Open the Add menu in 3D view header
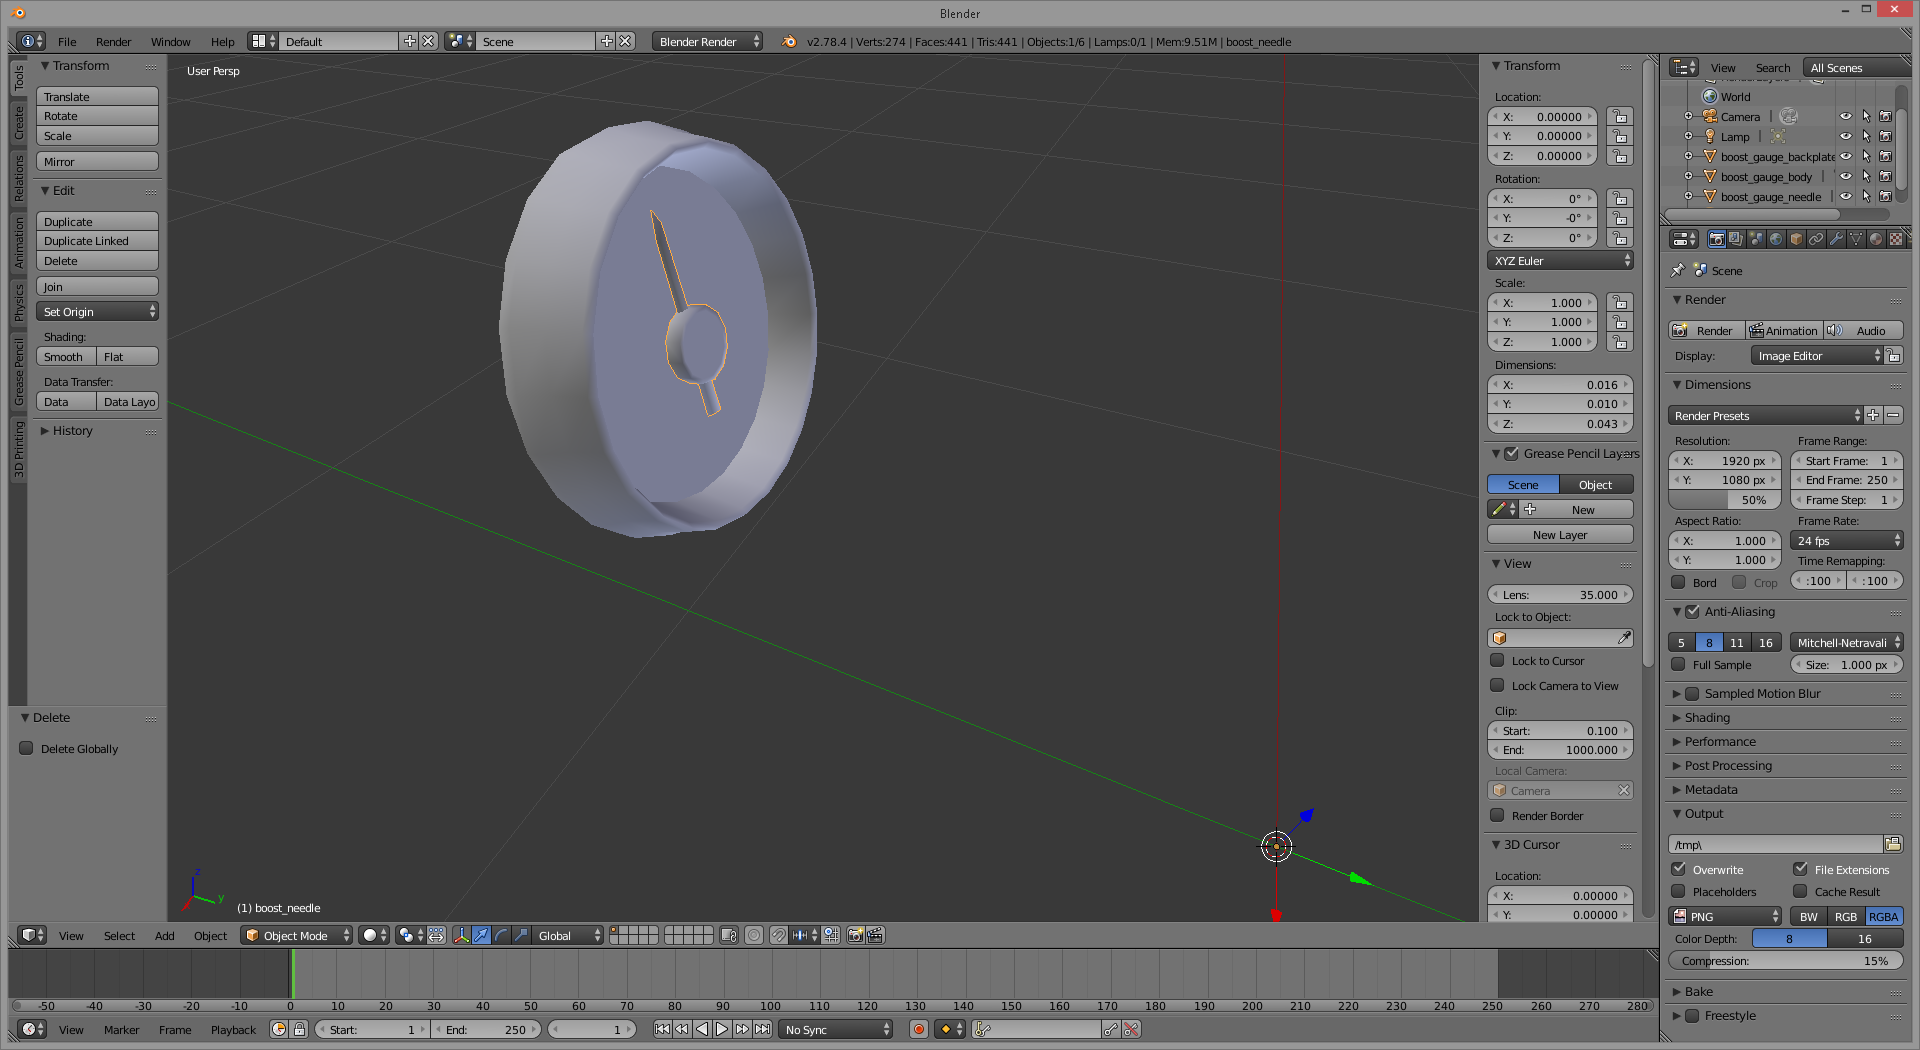Viewport: 1920px width, 1050px height. coord(164,935)
